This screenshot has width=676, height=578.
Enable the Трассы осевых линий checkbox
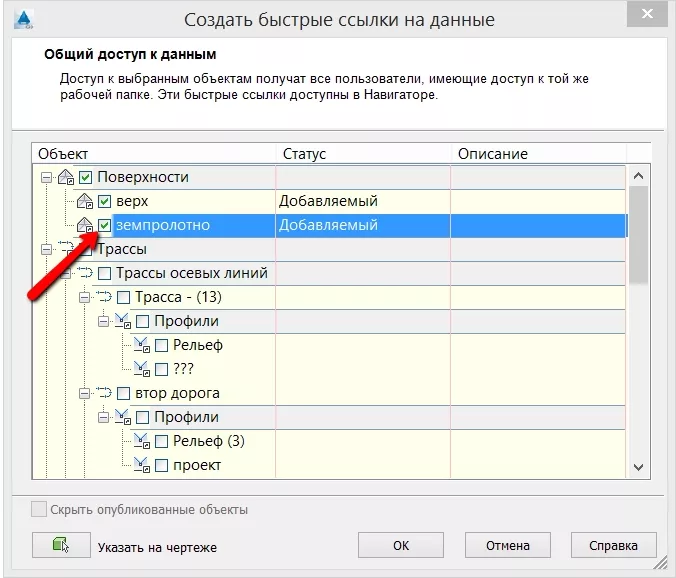(x=104, y=273)
